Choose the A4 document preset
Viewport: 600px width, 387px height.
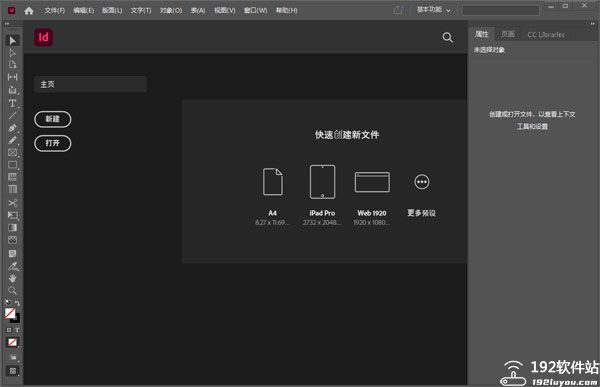[x=272, y=197]
